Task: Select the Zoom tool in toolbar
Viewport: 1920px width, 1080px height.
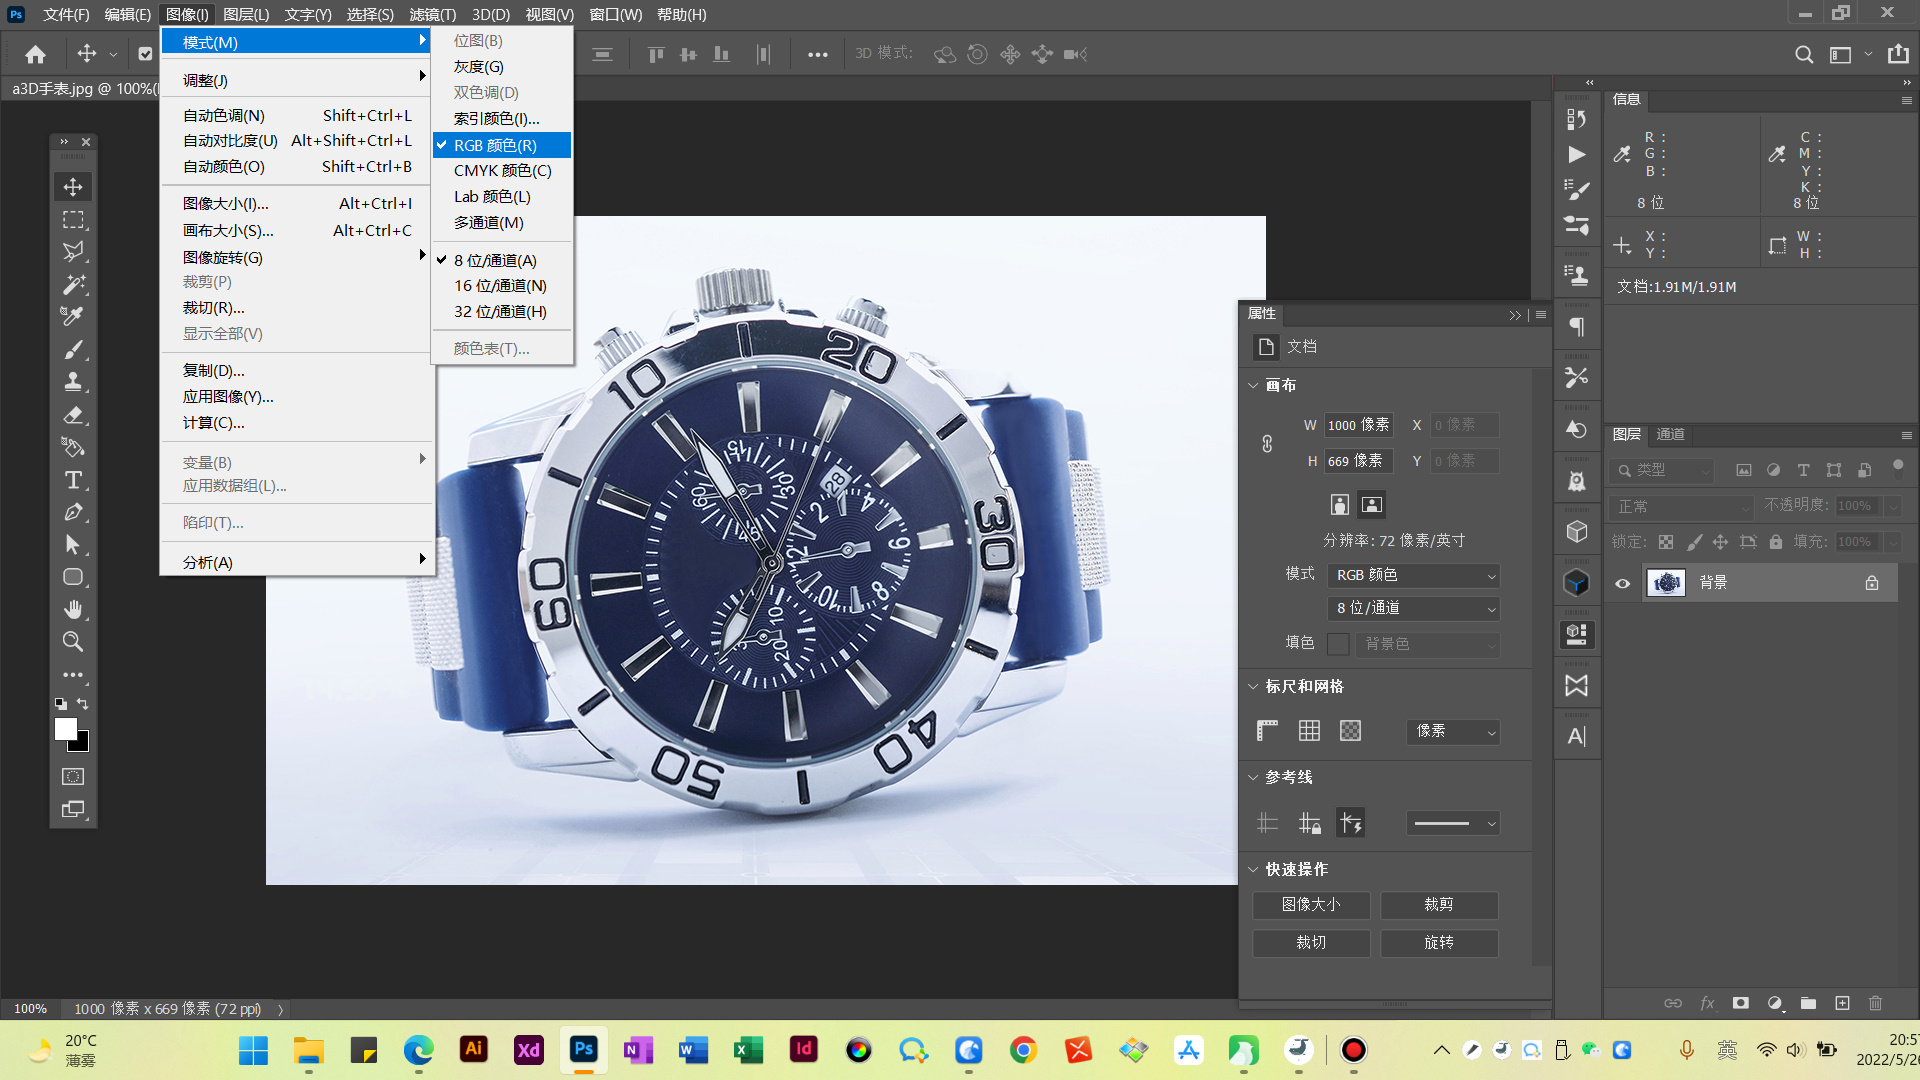Action: tap(73, 641)
